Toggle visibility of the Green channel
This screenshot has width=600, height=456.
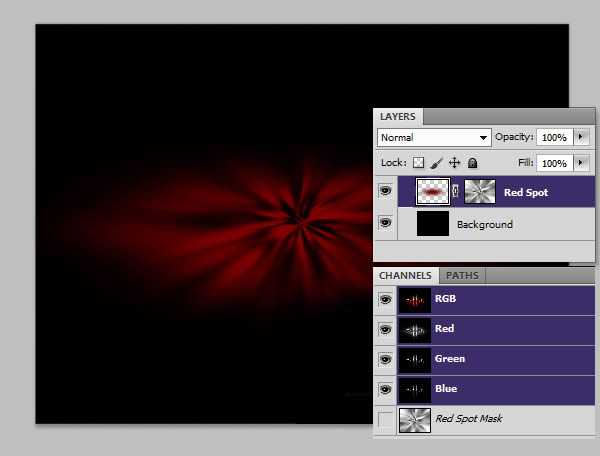tap(385, 359)
